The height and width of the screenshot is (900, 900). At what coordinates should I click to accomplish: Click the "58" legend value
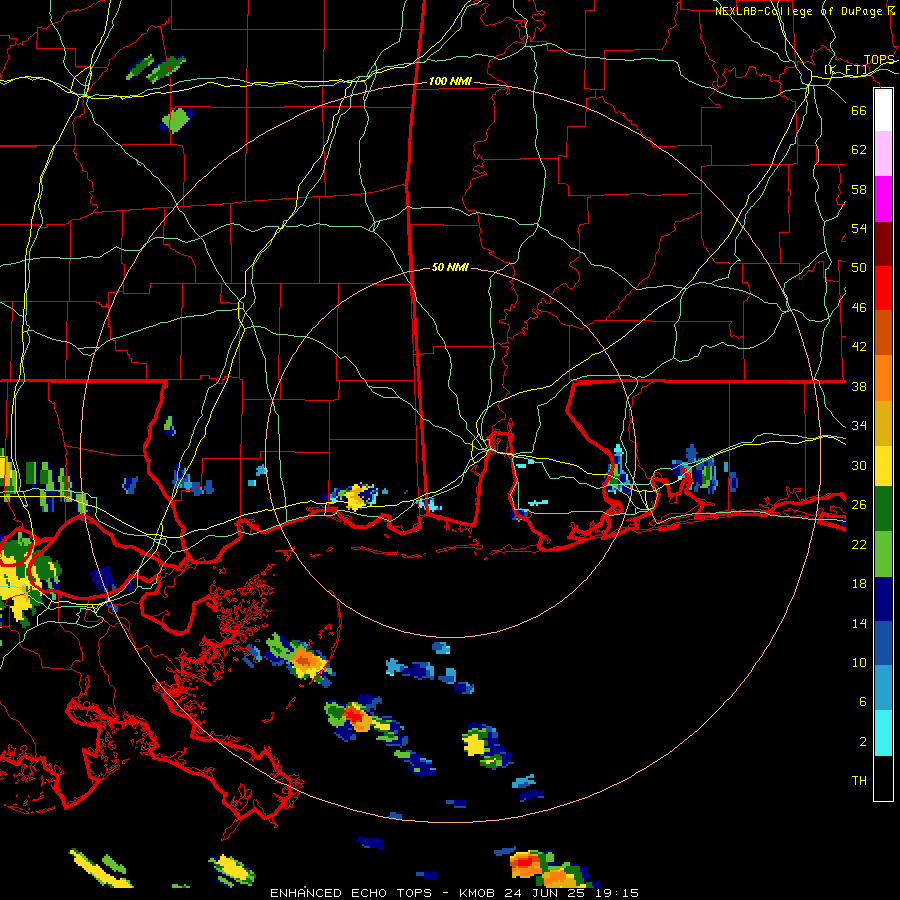click(x=859, y=189)
